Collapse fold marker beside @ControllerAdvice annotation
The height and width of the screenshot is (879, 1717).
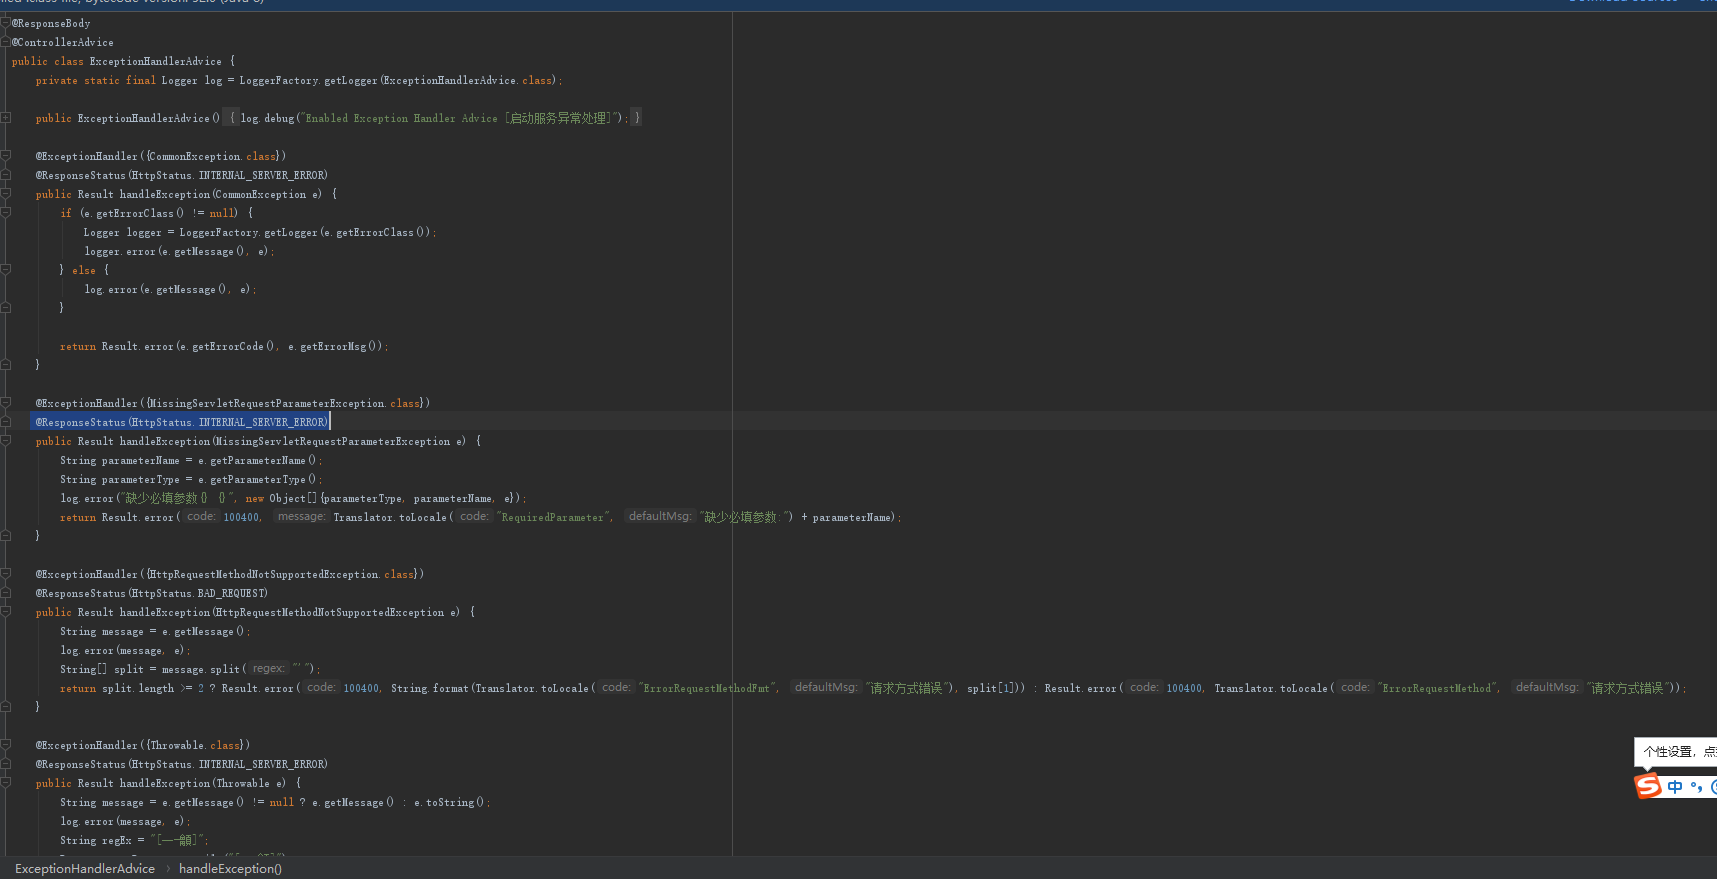5,42
